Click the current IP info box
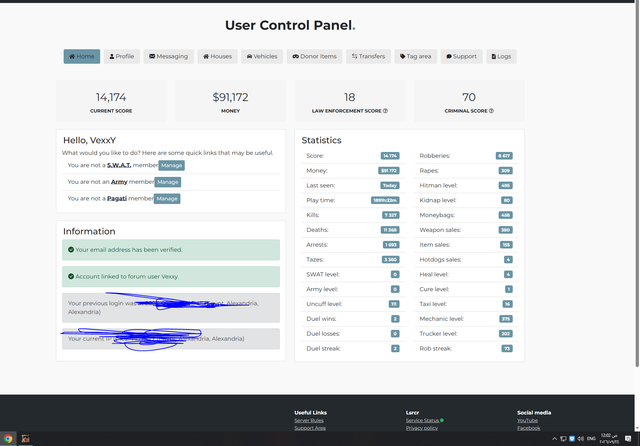The height and width of the screenshot is (446, 640). coord(171,339)
